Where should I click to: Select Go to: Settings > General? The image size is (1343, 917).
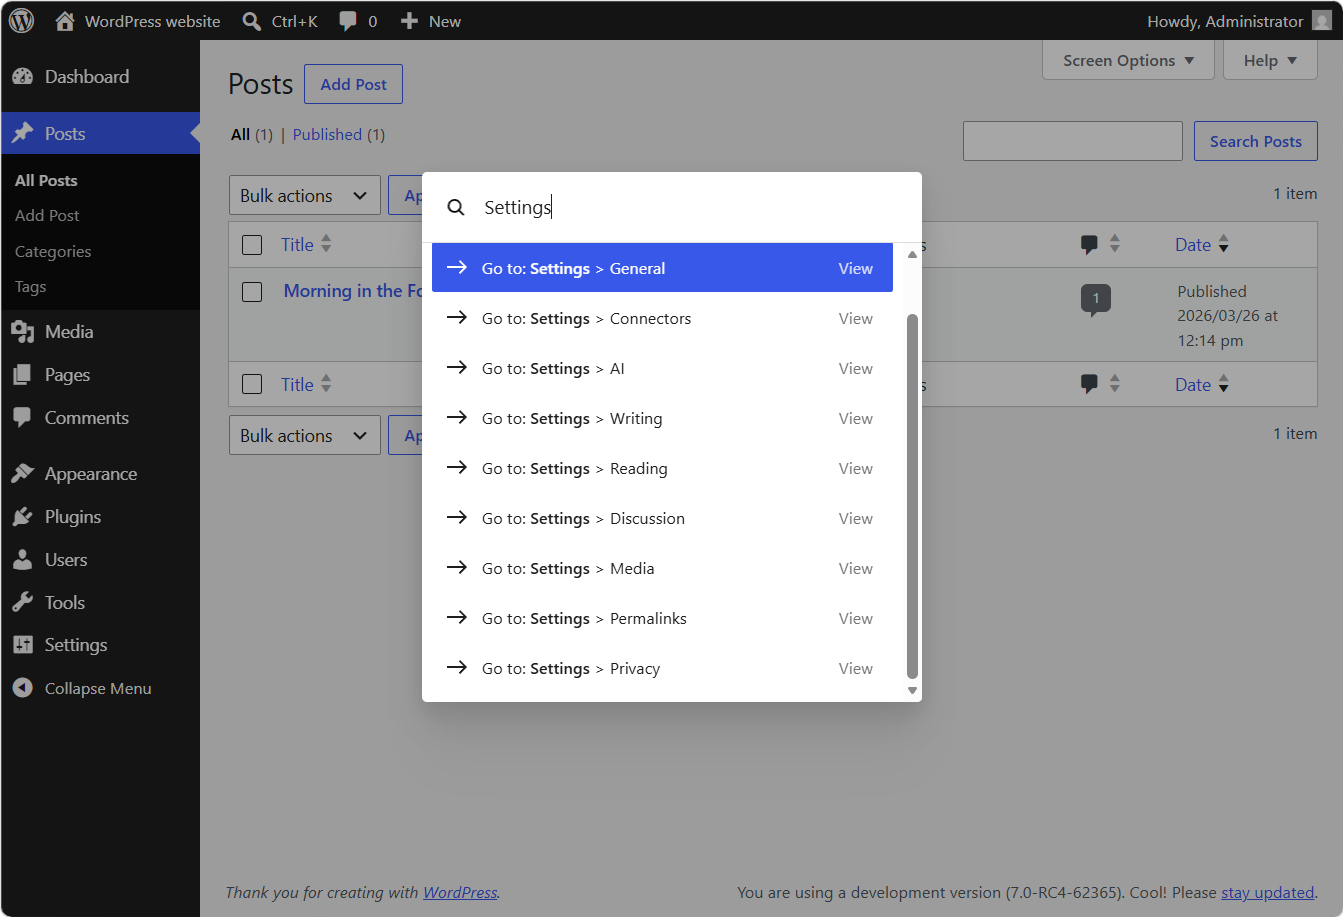(662, 268)
